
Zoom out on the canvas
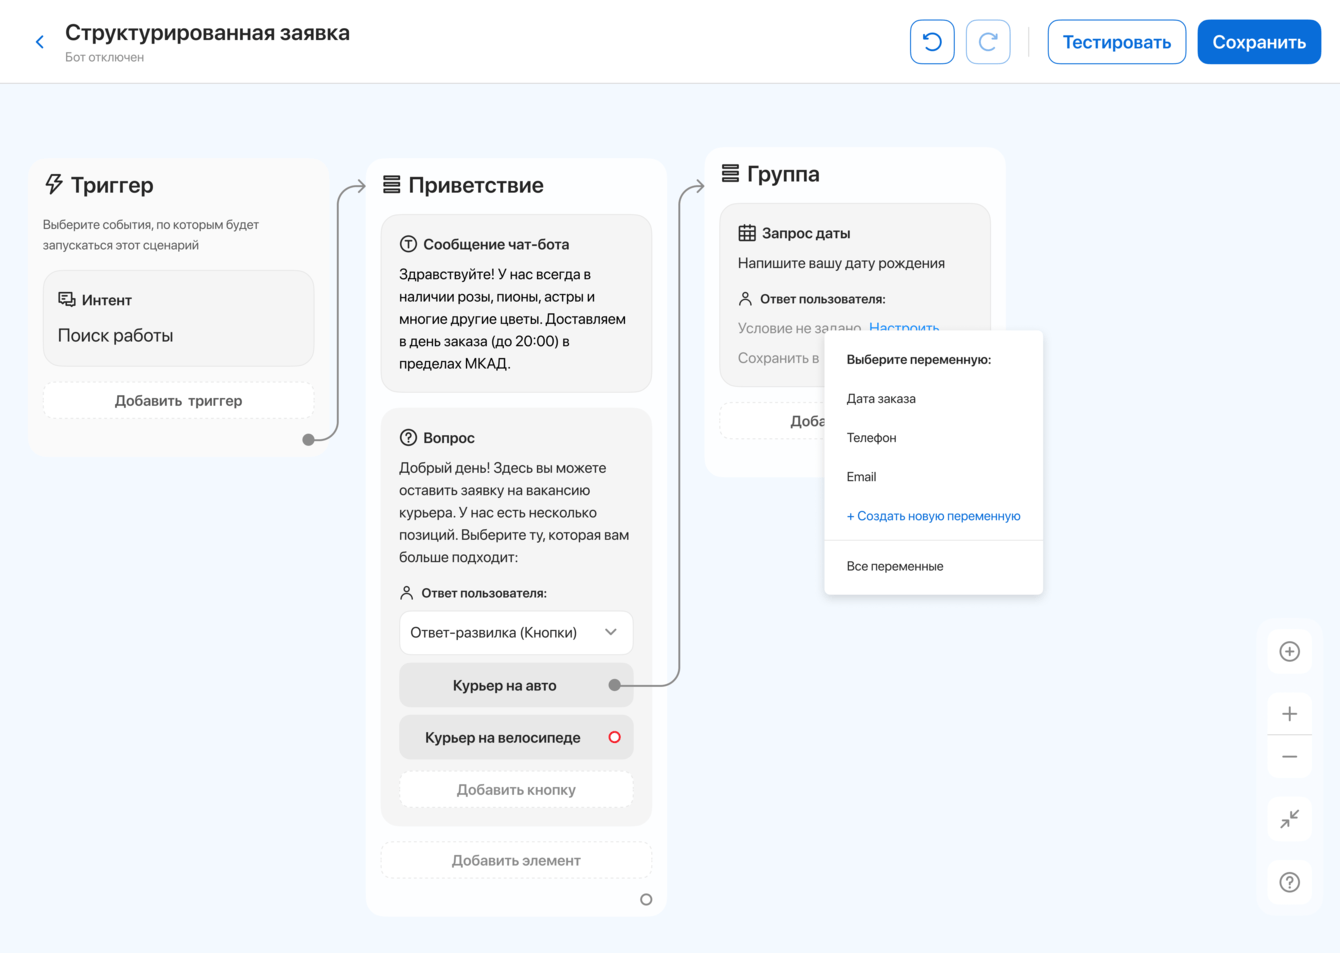pyautogui.click(x=1289, y=757)
